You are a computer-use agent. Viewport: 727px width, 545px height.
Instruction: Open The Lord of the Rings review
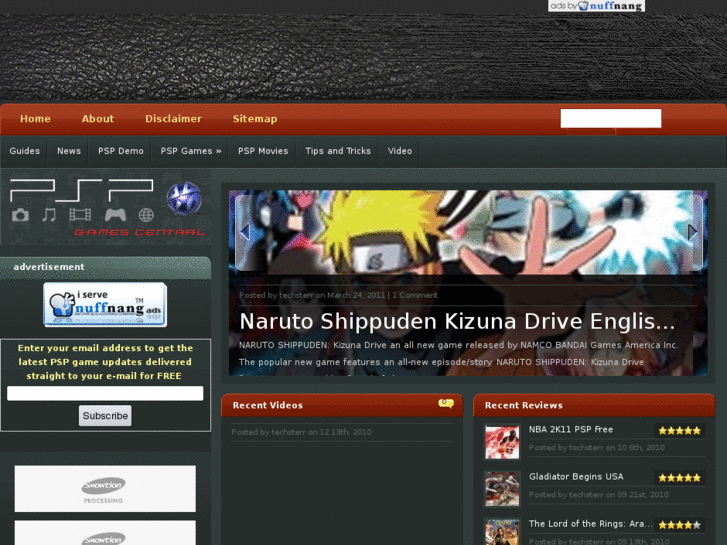(x=591, y=524)
